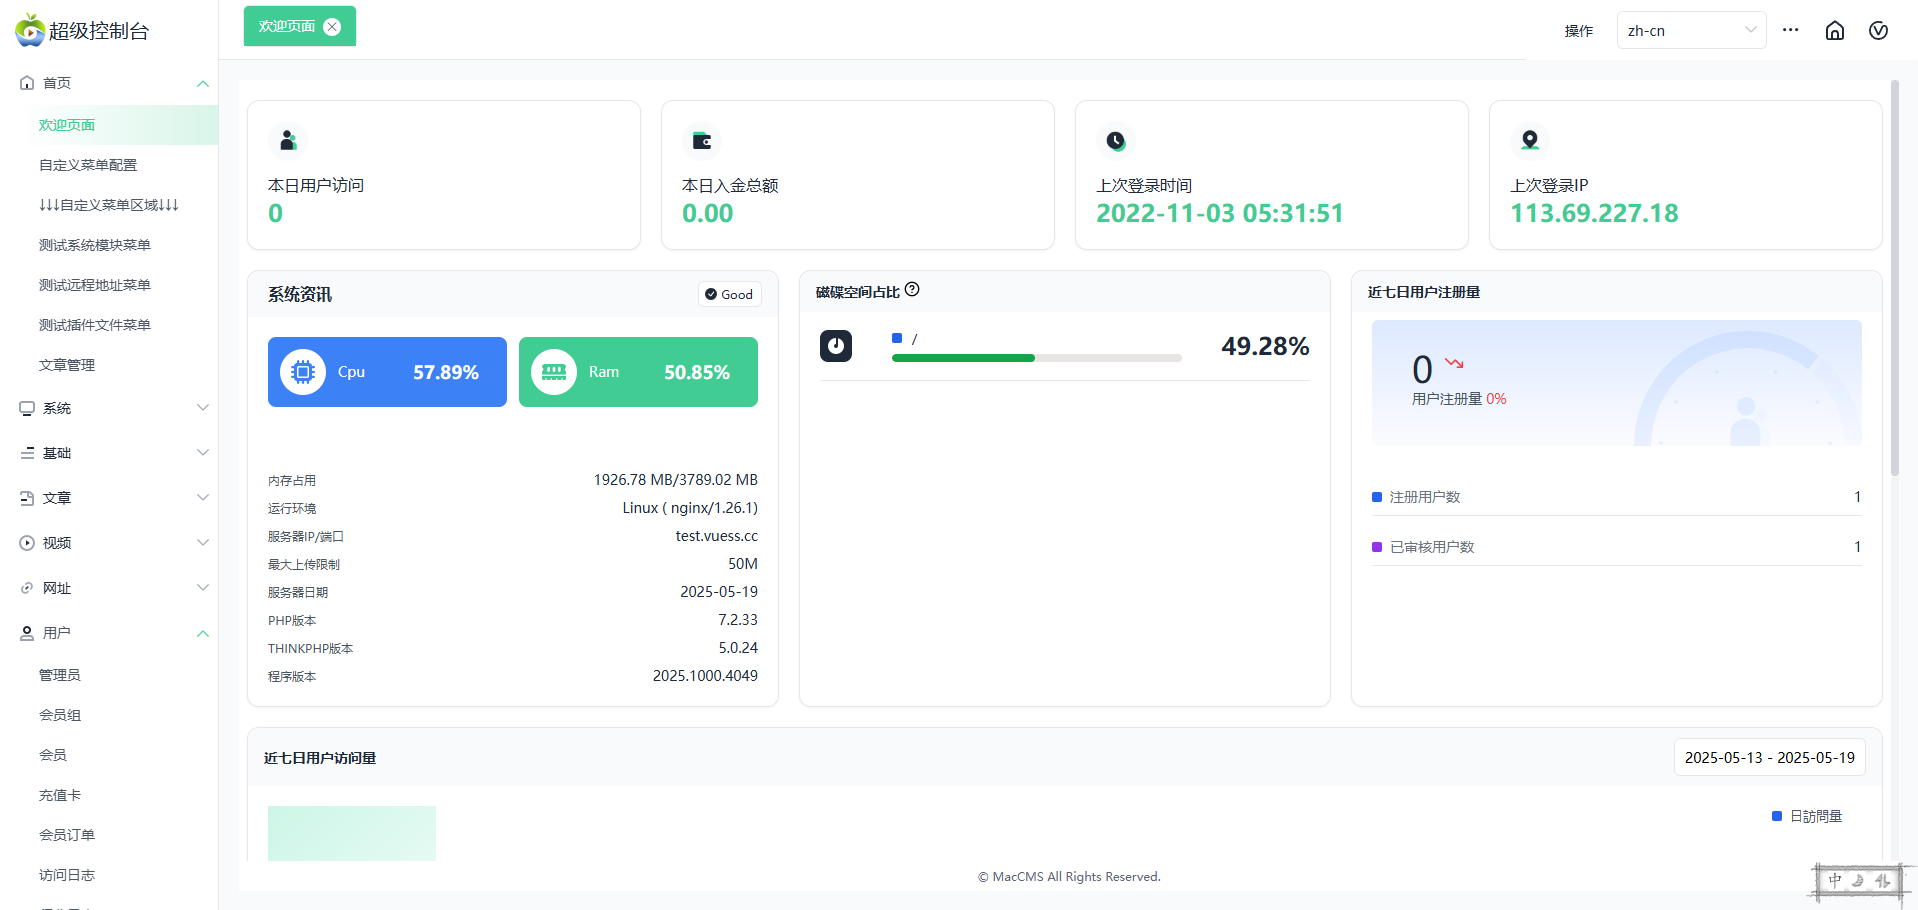This screenshot has width=1918, height=910.
Task: Open 自定义菜单配置 in the sidebar
Action: pyautogui.click(x=88, y=165)
